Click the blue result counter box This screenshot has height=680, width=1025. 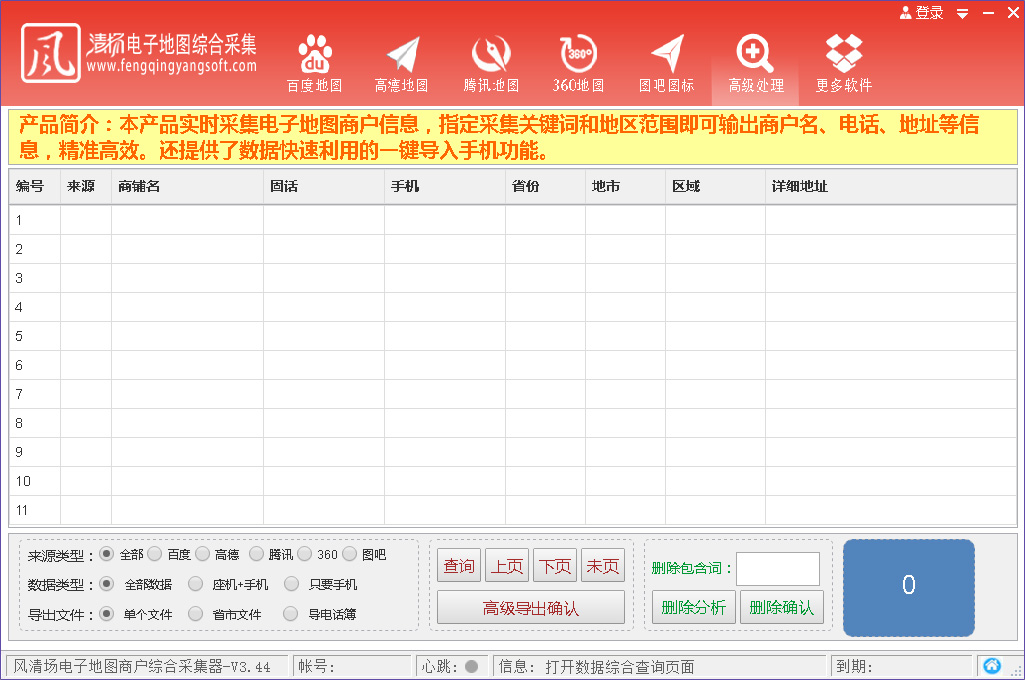coord(908,587)
